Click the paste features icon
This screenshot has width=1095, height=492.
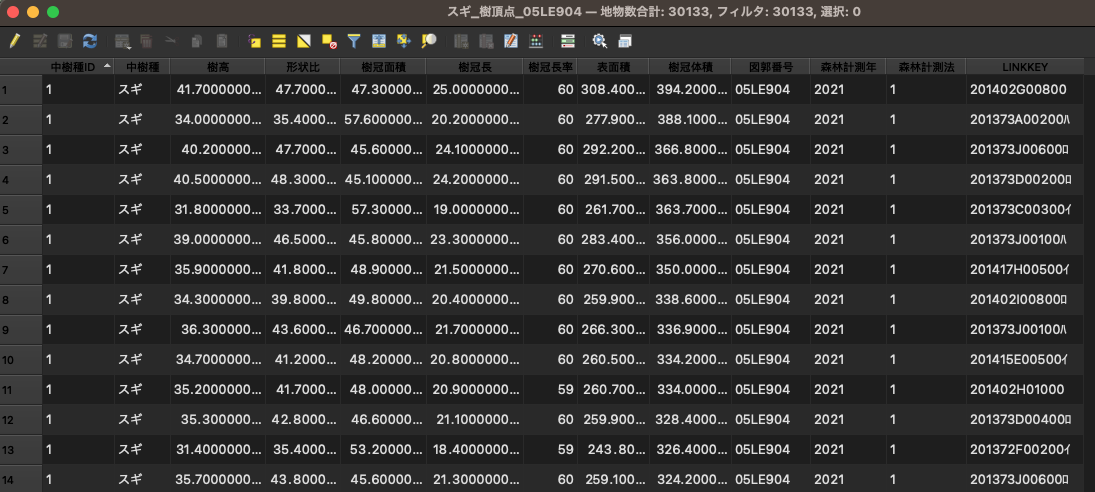click(x=221, y=41)
